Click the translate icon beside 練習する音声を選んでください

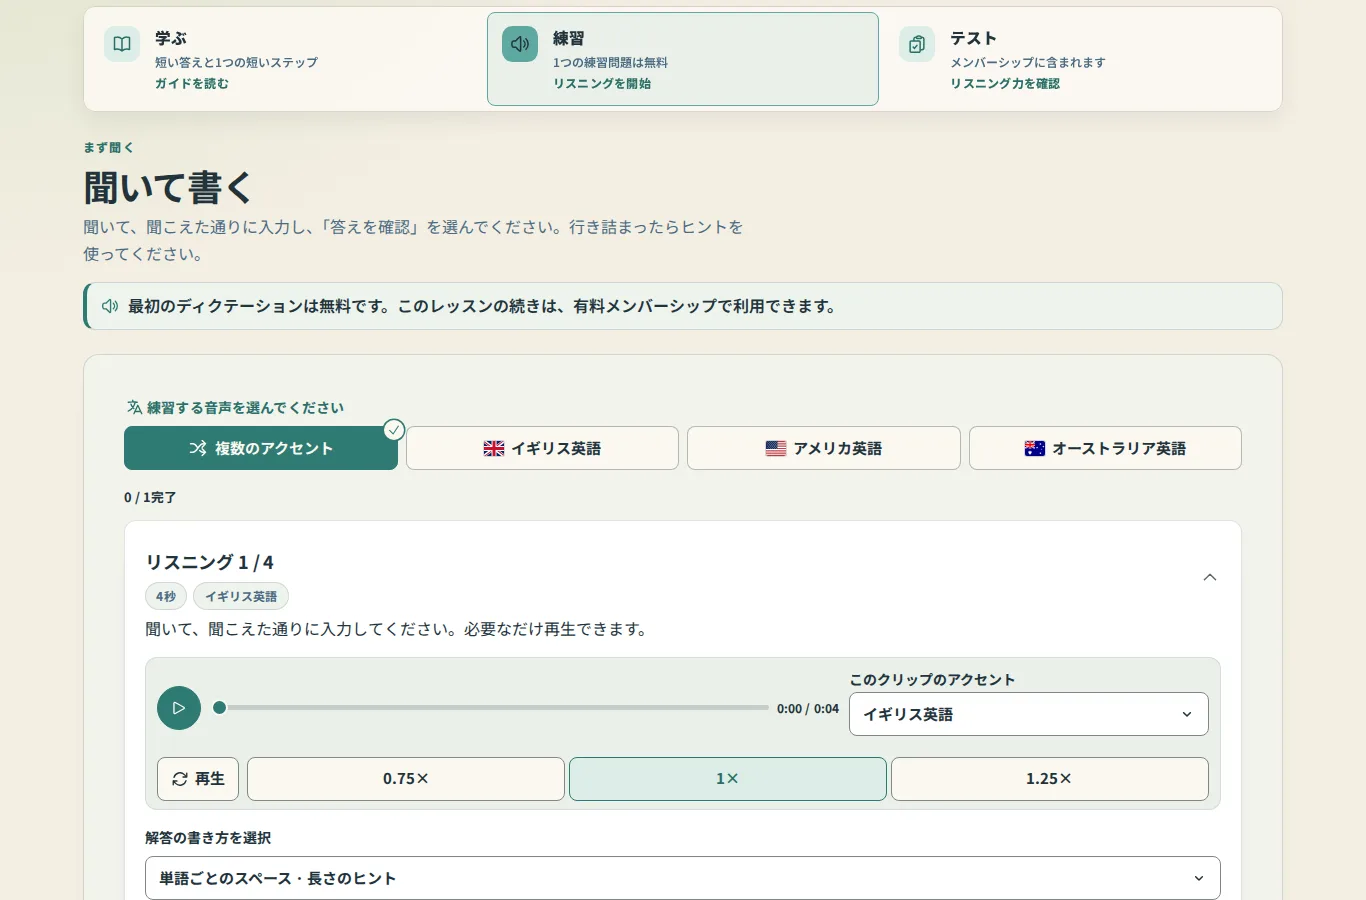(x=134, y=407)
